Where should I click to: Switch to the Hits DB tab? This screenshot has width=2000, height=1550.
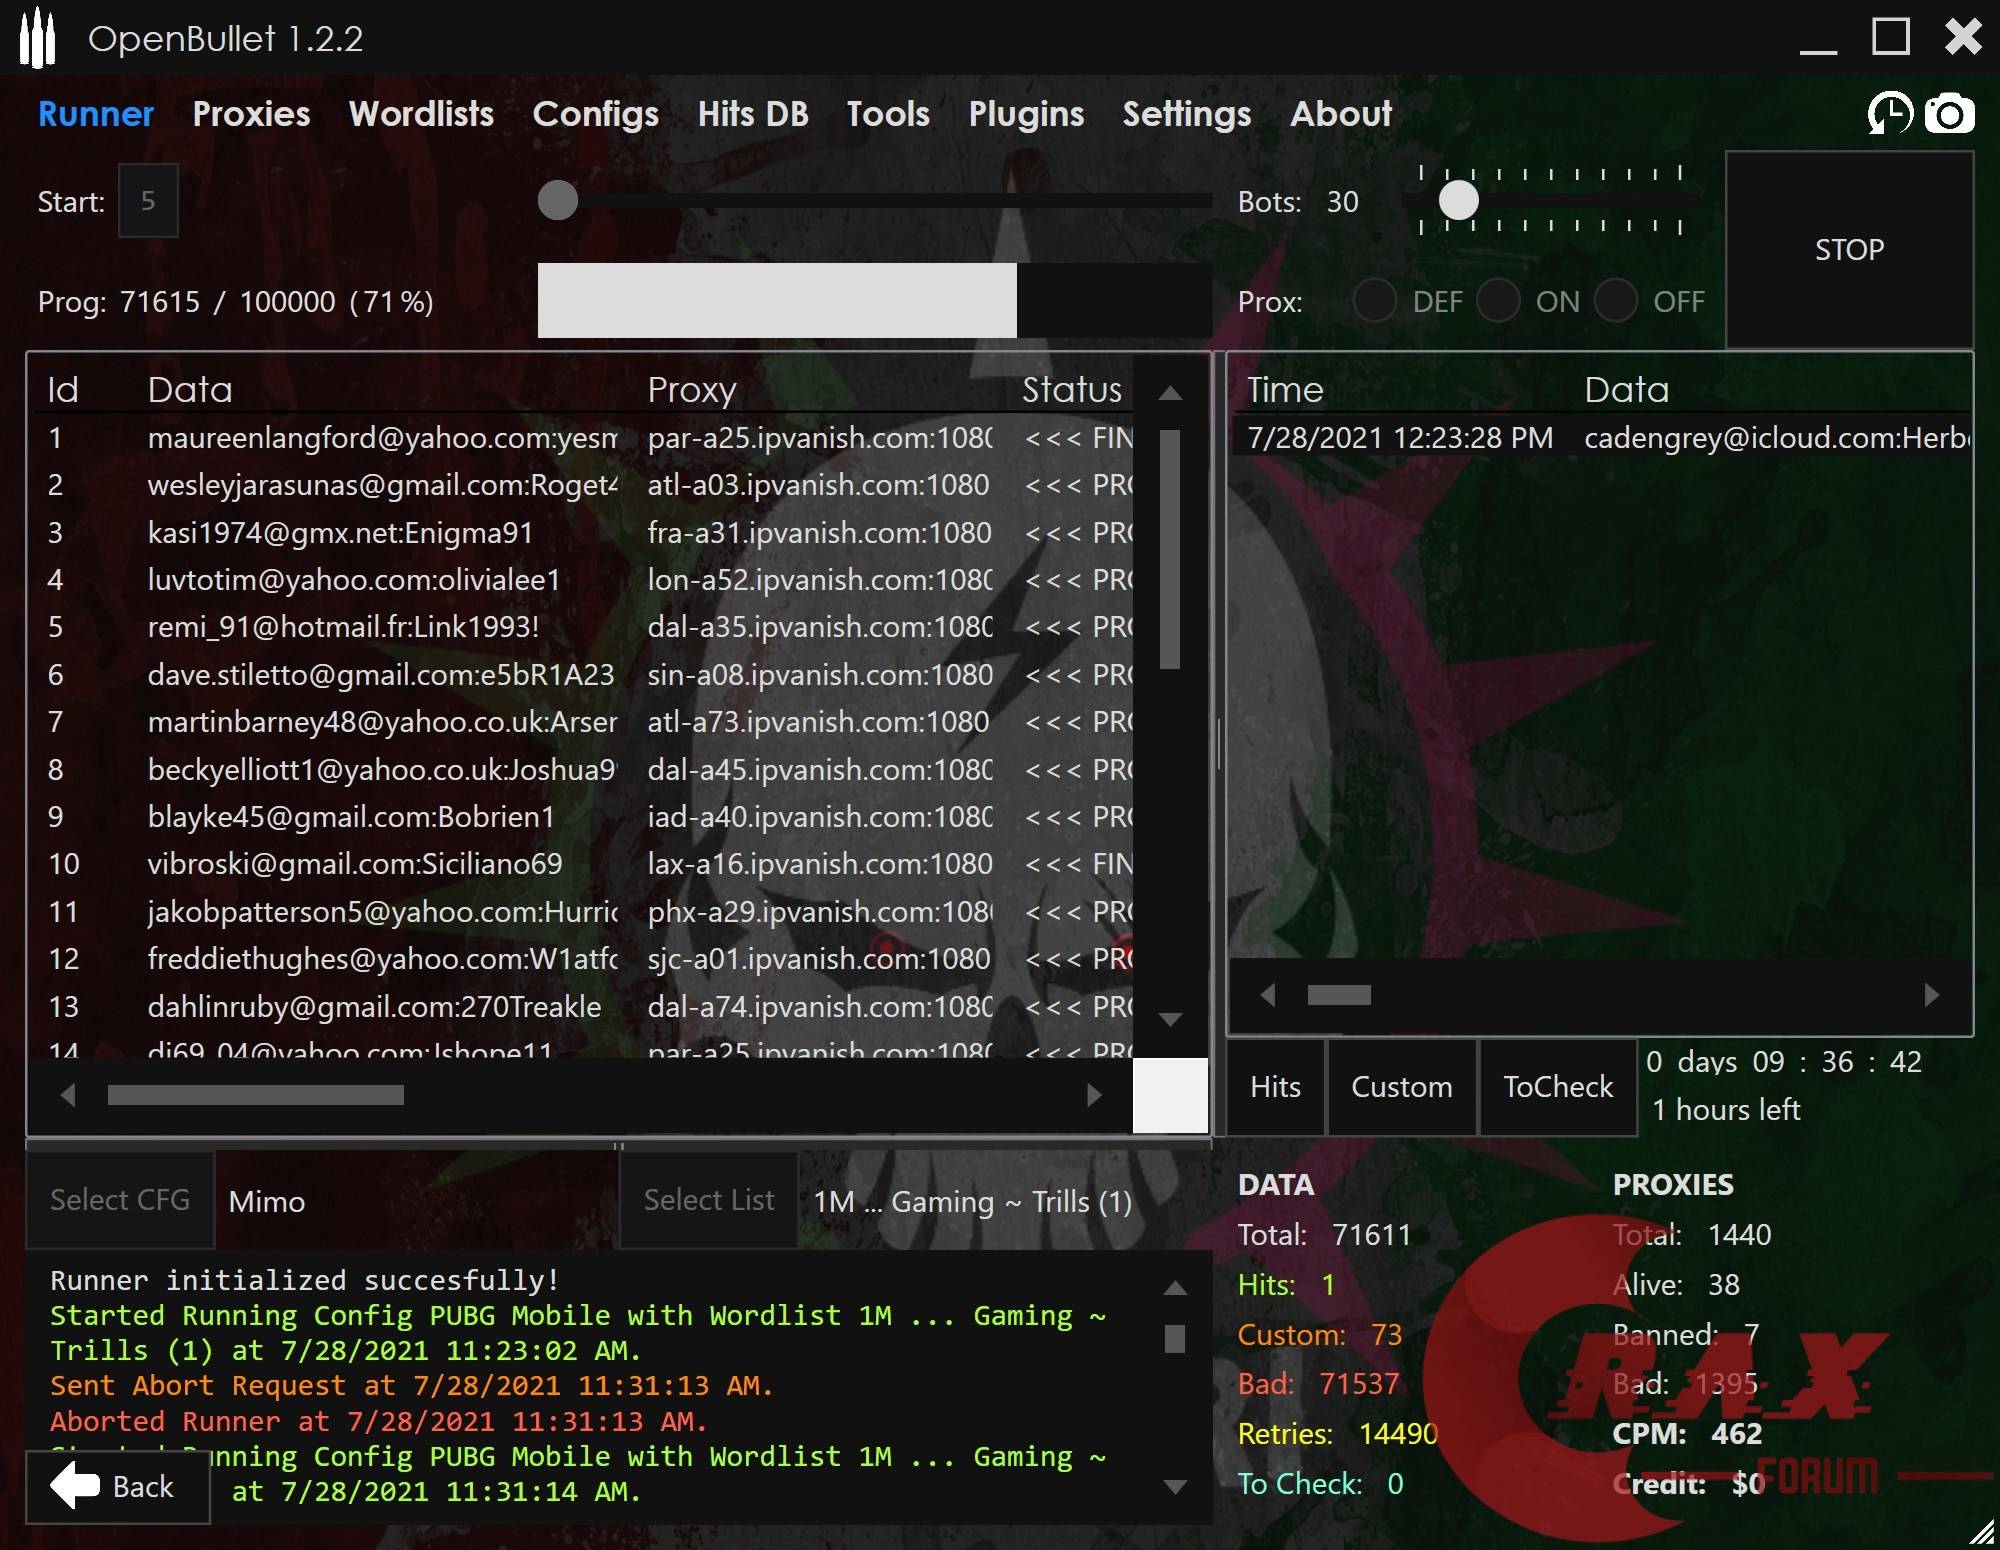(752, 114)
